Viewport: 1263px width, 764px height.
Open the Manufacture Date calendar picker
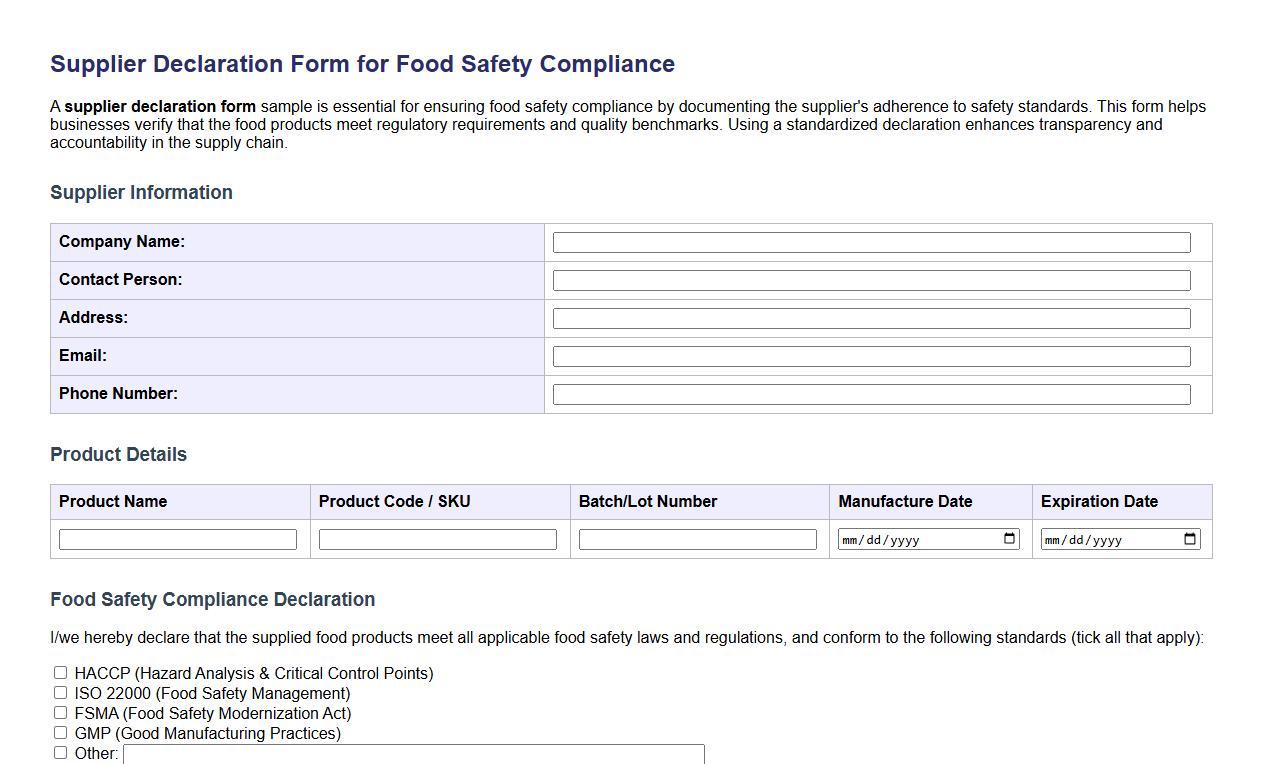click(x=1008, y=538)
